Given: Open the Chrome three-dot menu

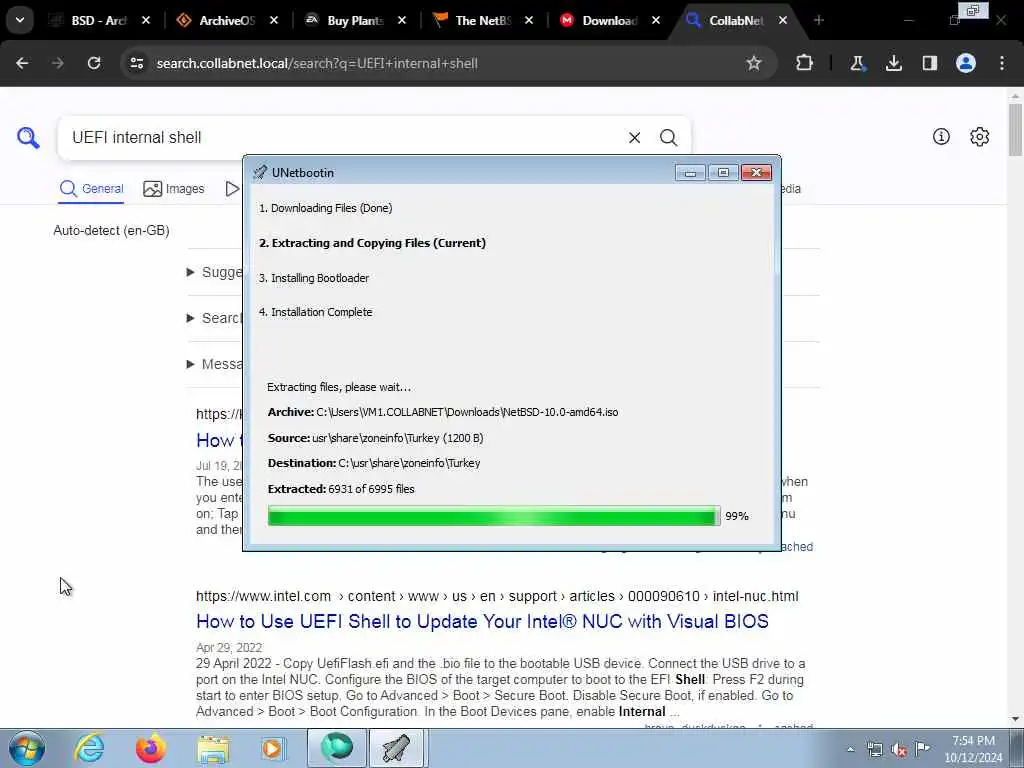Looking at the screenshot, I should click(x=1002, y=63).
